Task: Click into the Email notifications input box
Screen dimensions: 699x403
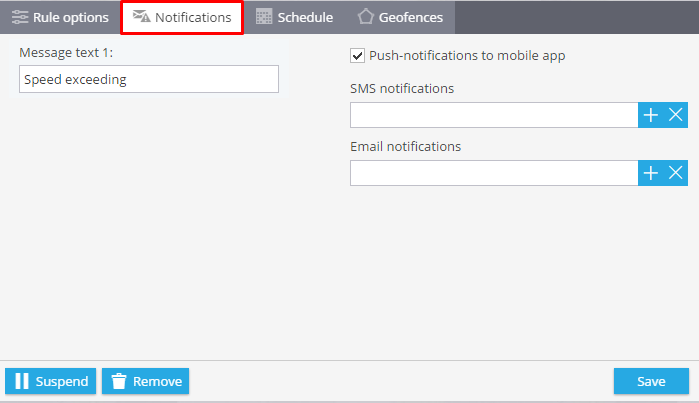Action: pos(494,173)
